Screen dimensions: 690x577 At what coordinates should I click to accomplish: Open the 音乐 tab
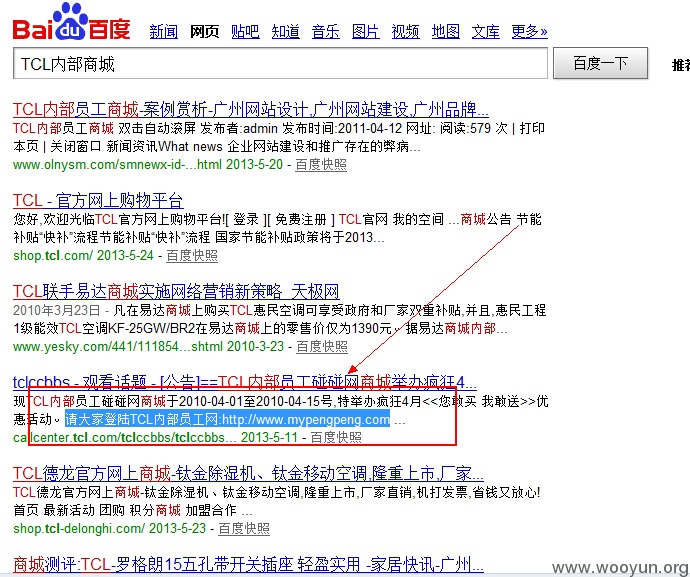click(x=326, y=32)
